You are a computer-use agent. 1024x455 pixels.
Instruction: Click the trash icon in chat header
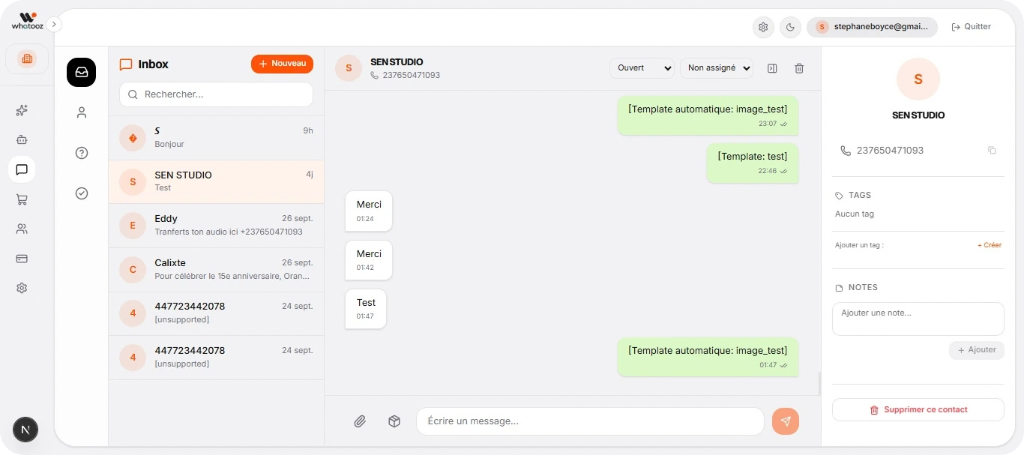click(799, 68)
